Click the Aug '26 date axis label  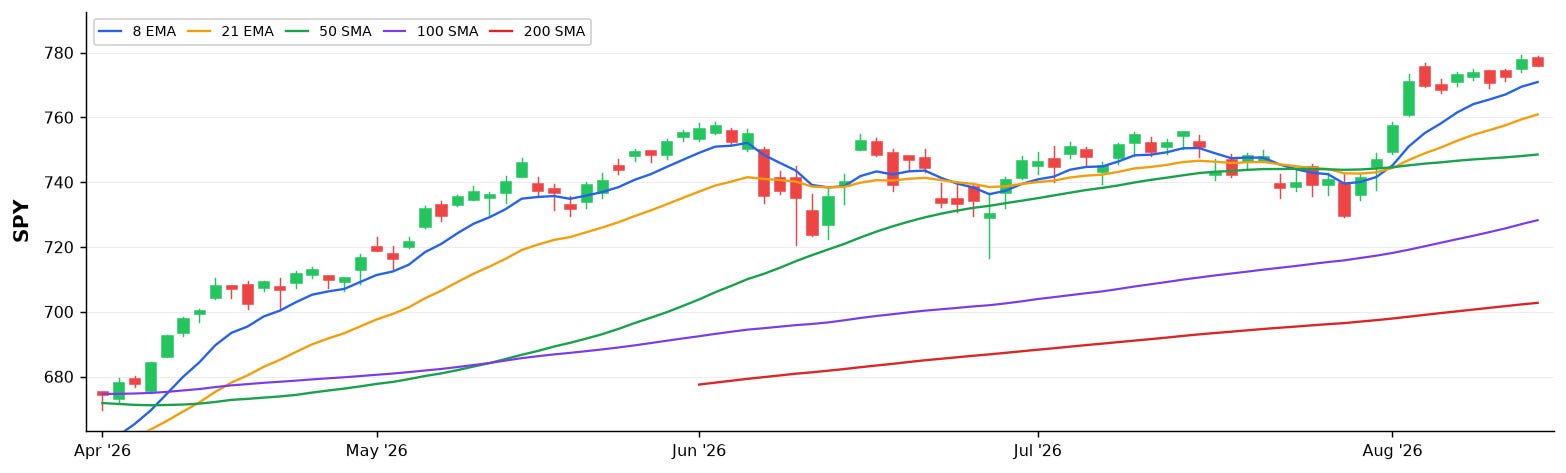coord(1393,451)
